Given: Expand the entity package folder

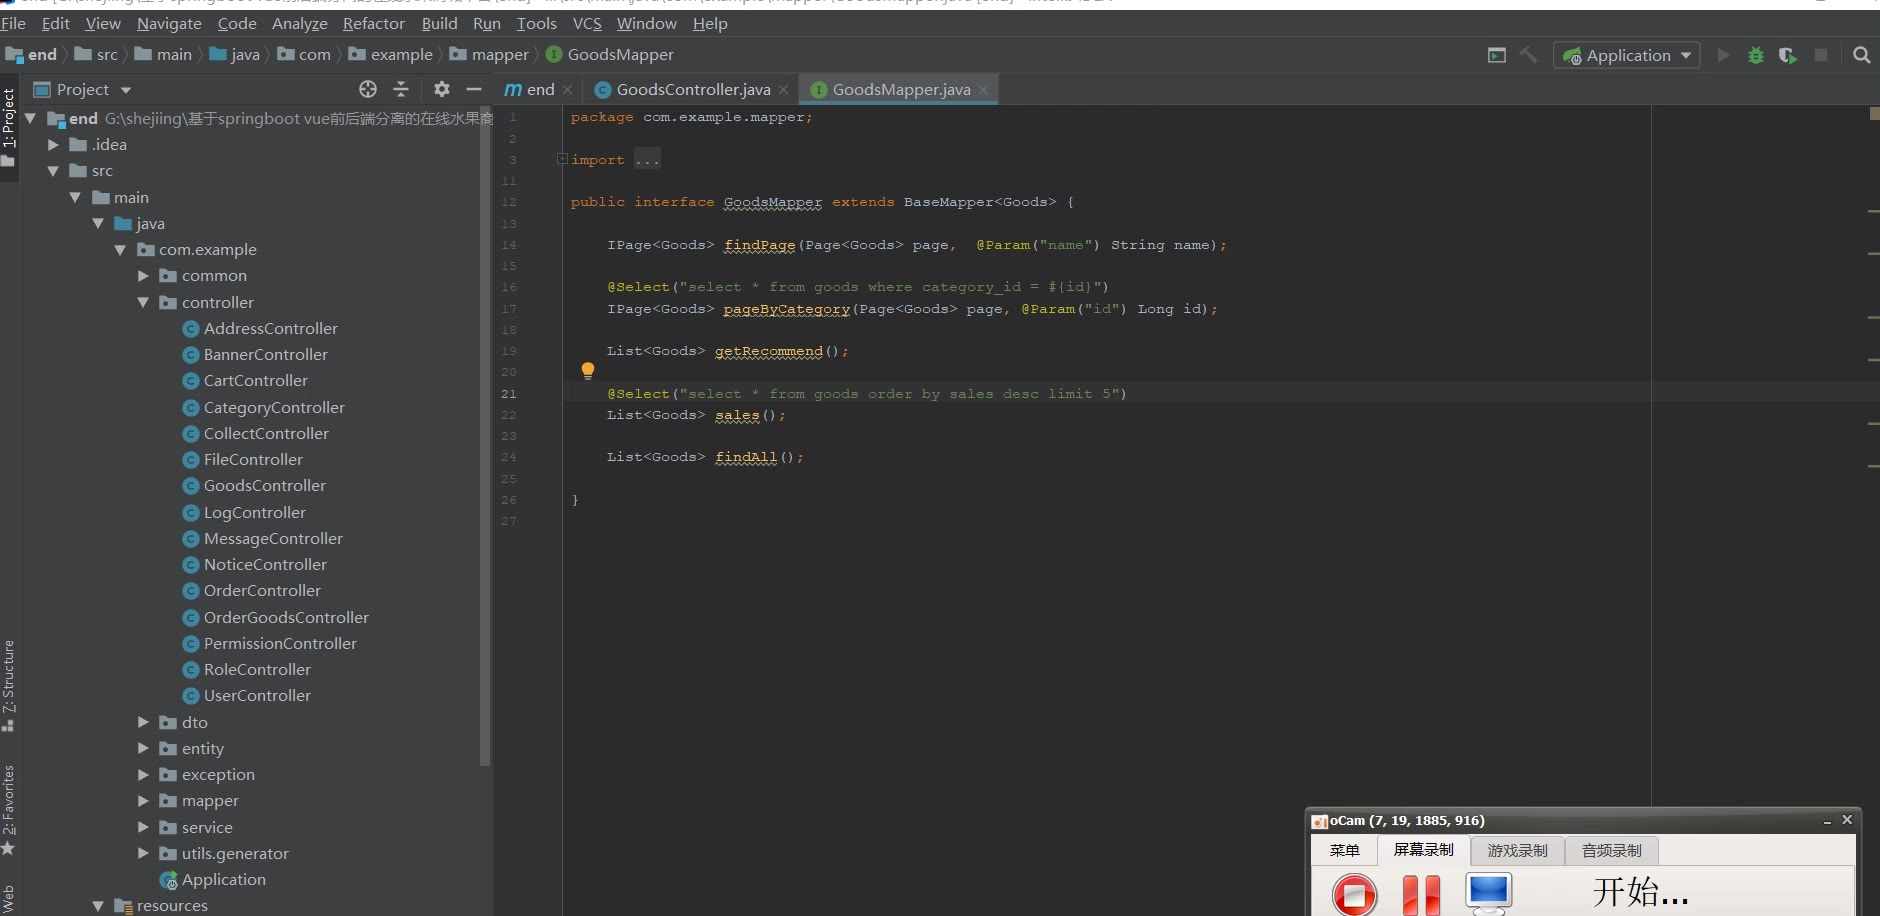Looking at the screenshot, I should point(143,749).
